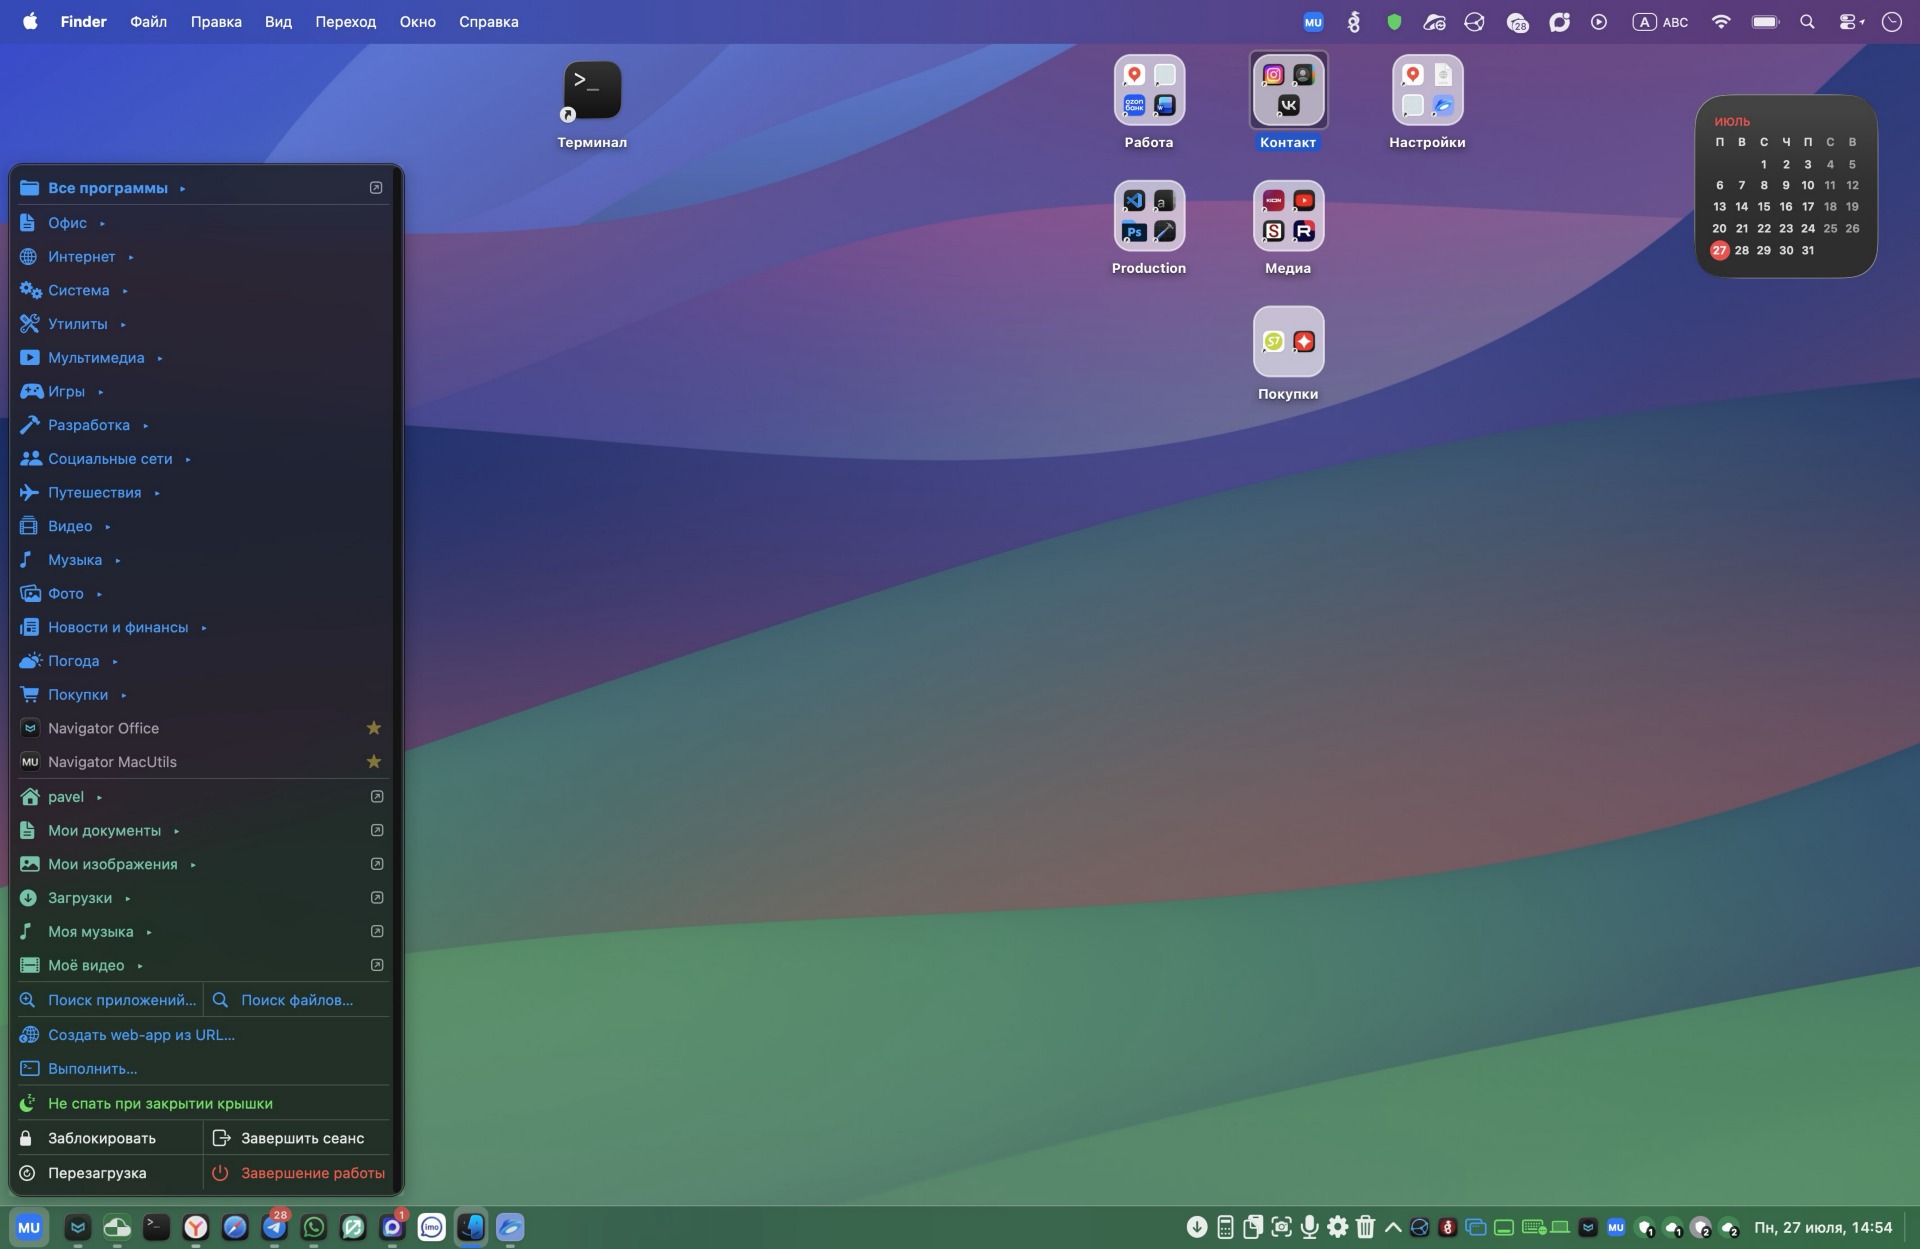The width and height of the screenshot is (1920, 1249).
Task: Click the Поиск файлов… field
Action: pyautogui.click(x=298, y=1000)
